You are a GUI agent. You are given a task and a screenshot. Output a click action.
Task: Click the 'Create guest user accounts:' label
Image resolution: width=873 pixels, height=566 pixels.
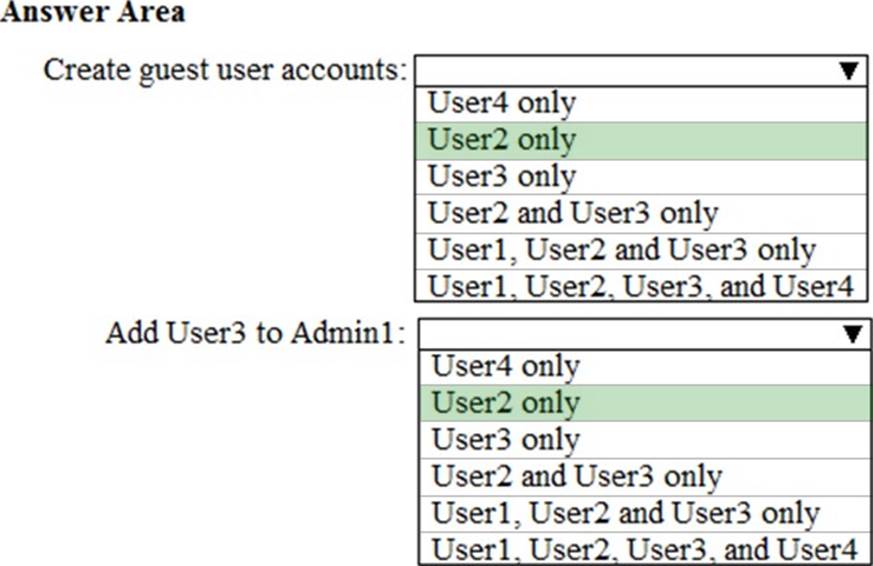[226, 71]
